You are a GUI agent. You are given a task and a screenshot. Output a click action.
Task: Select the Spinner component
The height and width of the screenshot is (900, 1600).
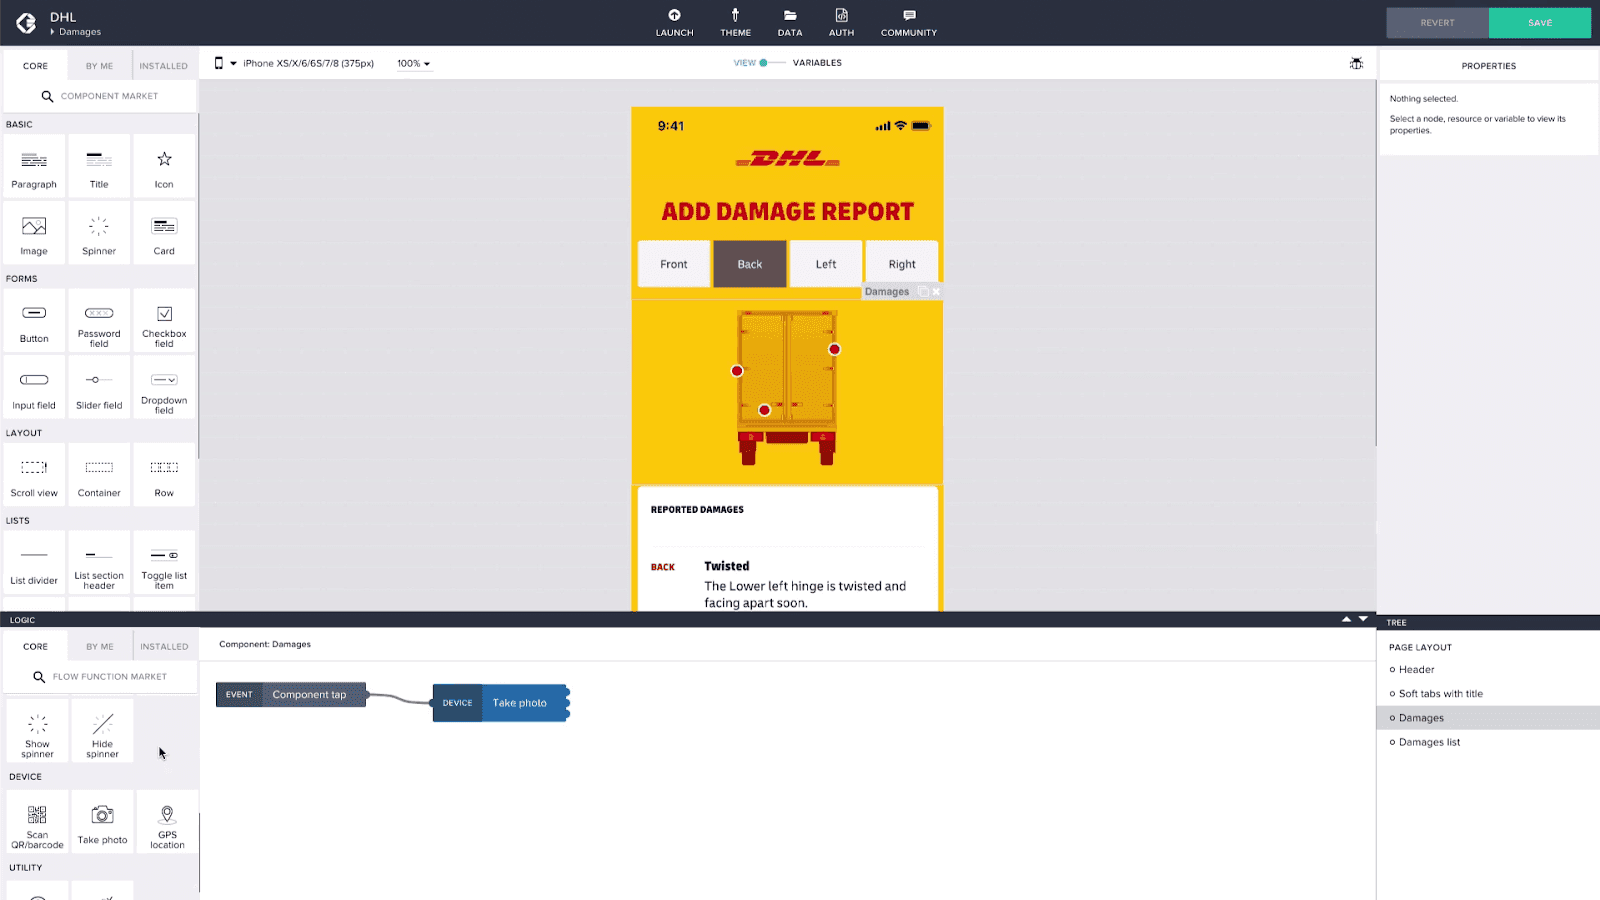coord(99,234)
